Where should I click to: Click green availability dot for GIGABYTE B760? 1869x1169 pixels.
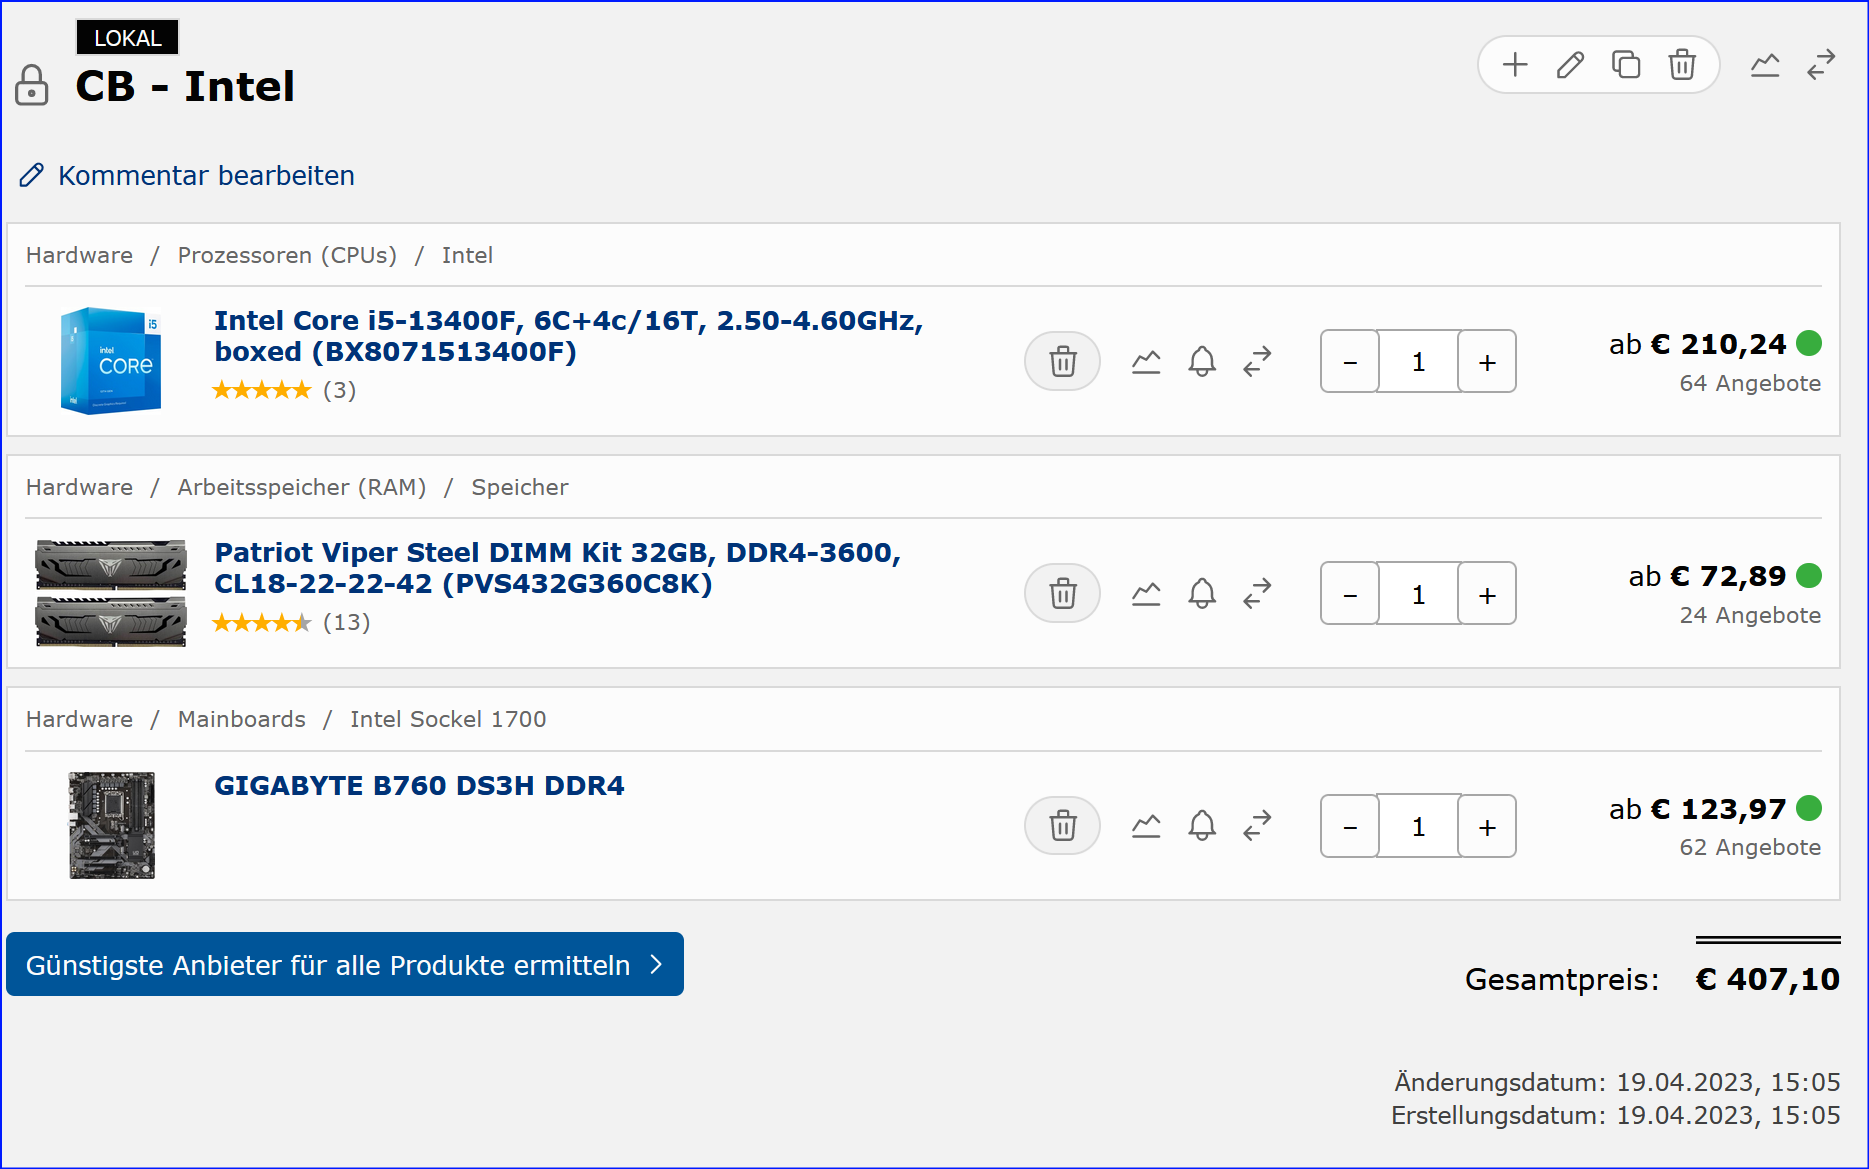coord(1809,807)
